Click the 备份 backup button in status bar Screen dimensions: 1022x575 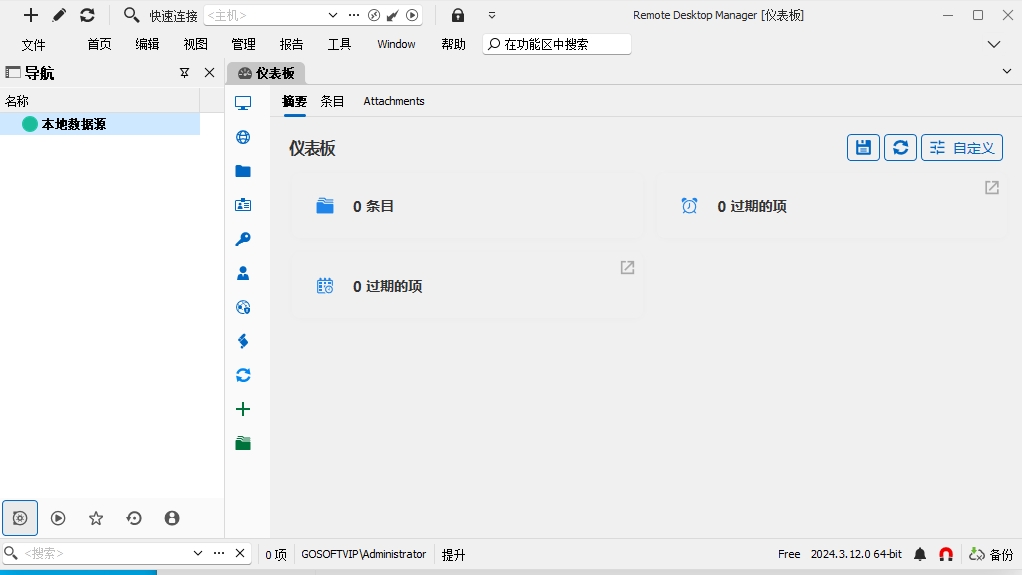point(991,554)
